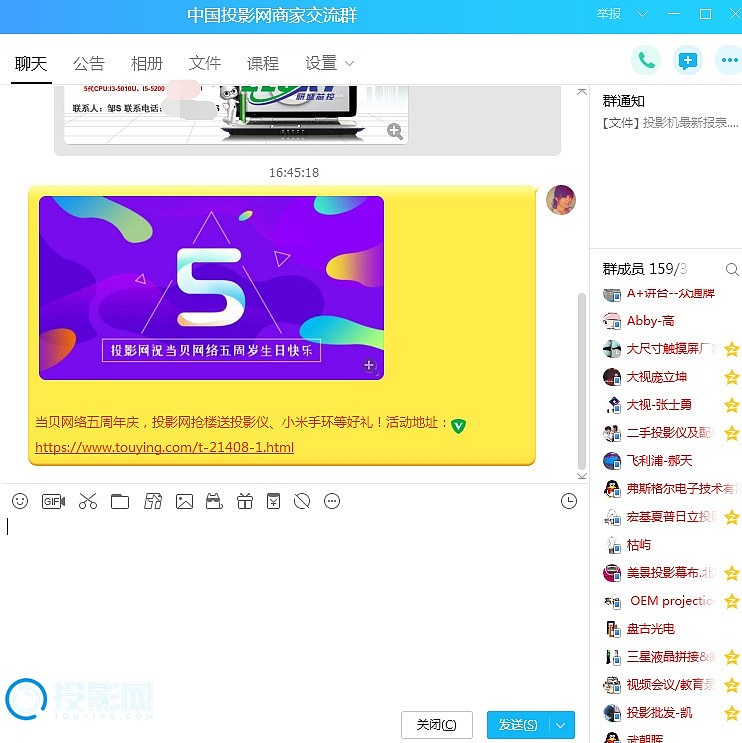742x743 pixels.
Task: Click the star badge beside 大视-张士勇
Action: click(732, 405)
